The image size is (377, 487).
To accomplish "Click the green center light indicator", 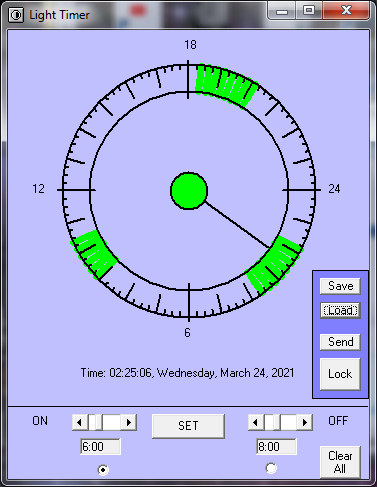I will 189,191.
